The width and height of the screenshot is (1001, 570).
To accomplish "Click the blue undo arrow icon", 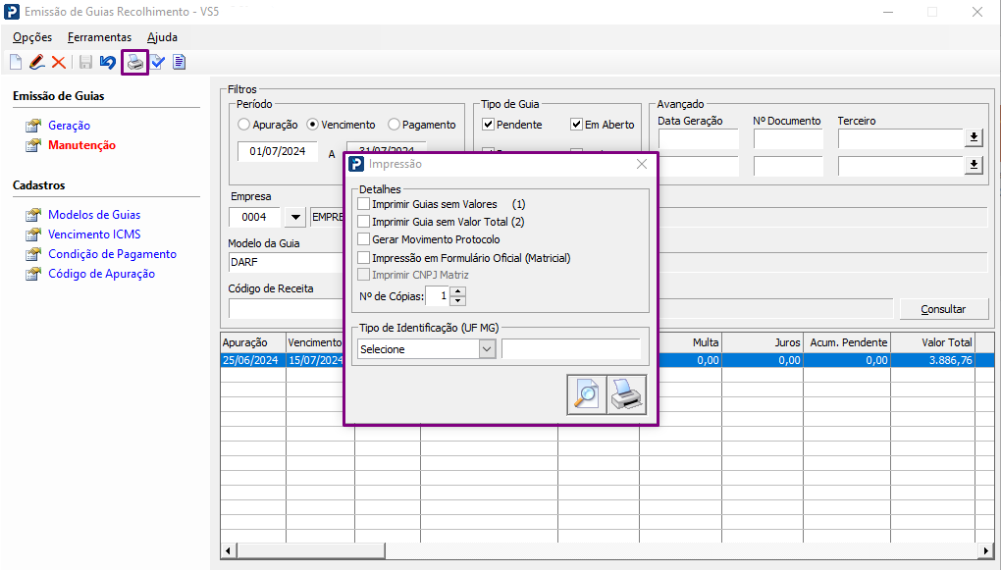I will click(108, 63).
